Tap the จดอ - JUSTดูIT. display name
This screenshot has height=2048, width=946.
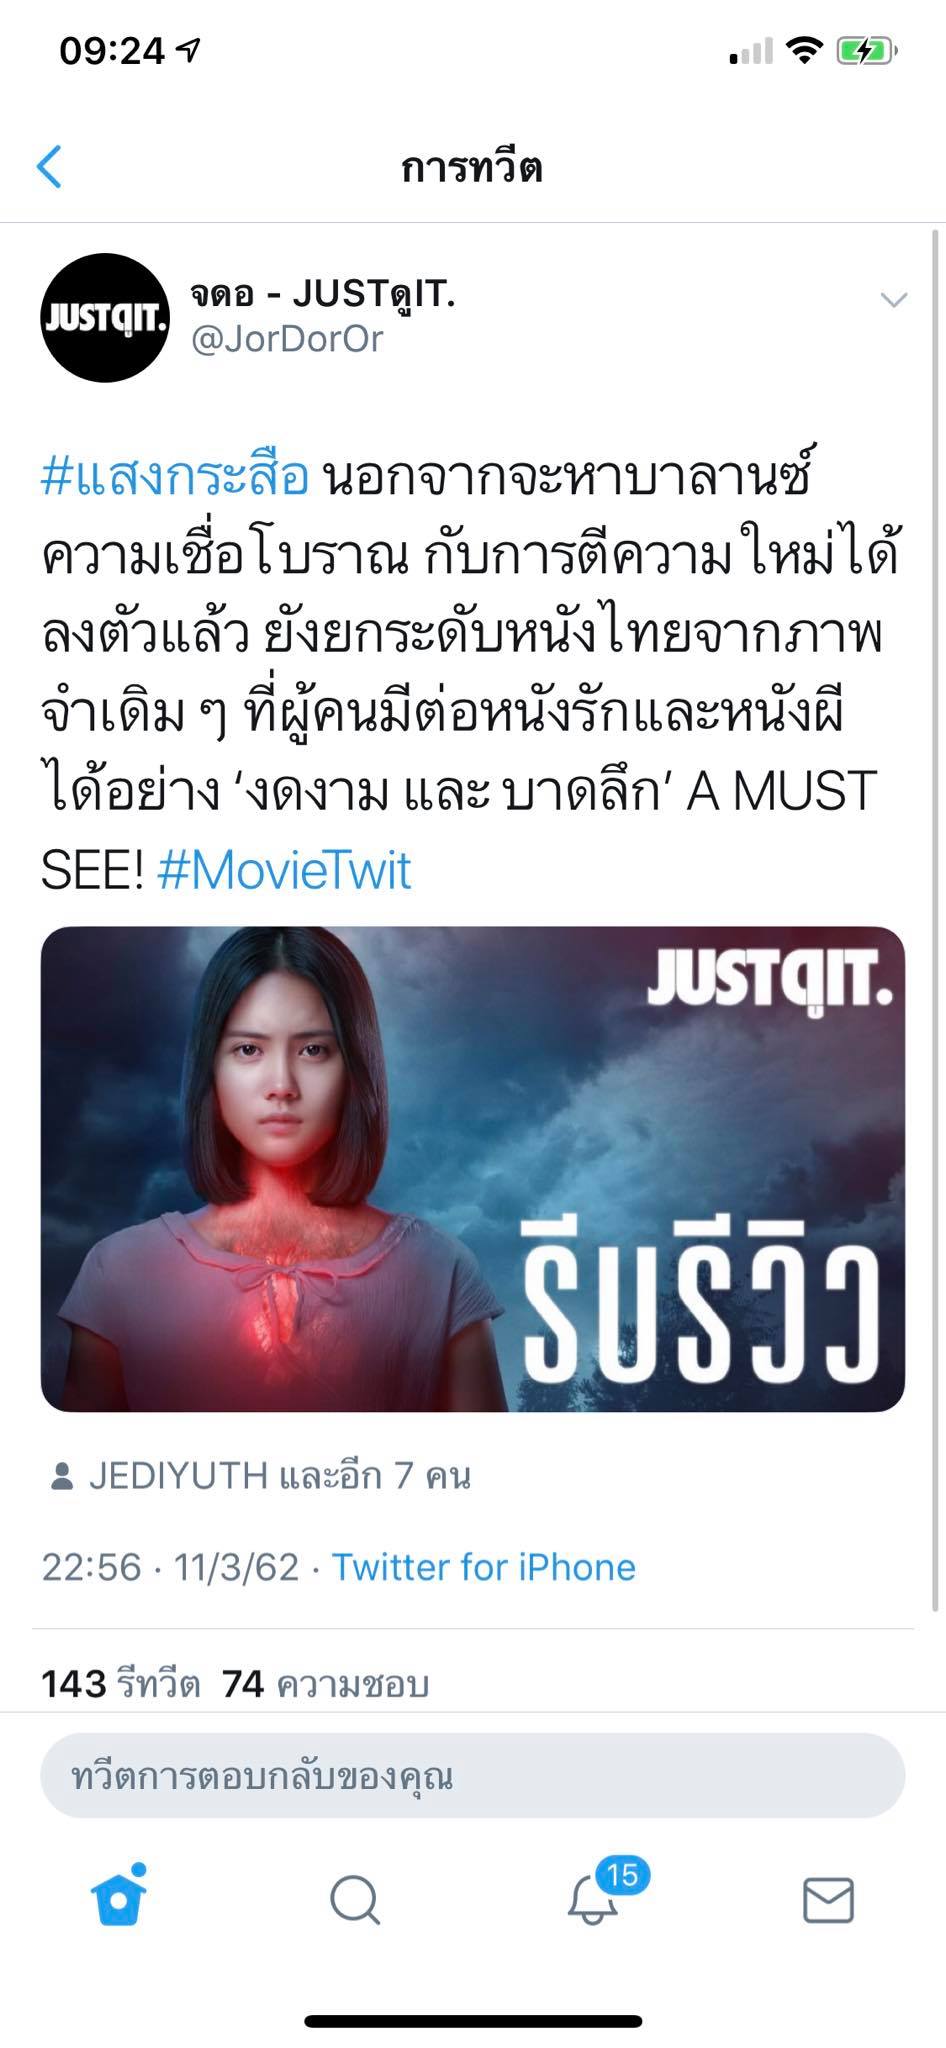[323, 293]
